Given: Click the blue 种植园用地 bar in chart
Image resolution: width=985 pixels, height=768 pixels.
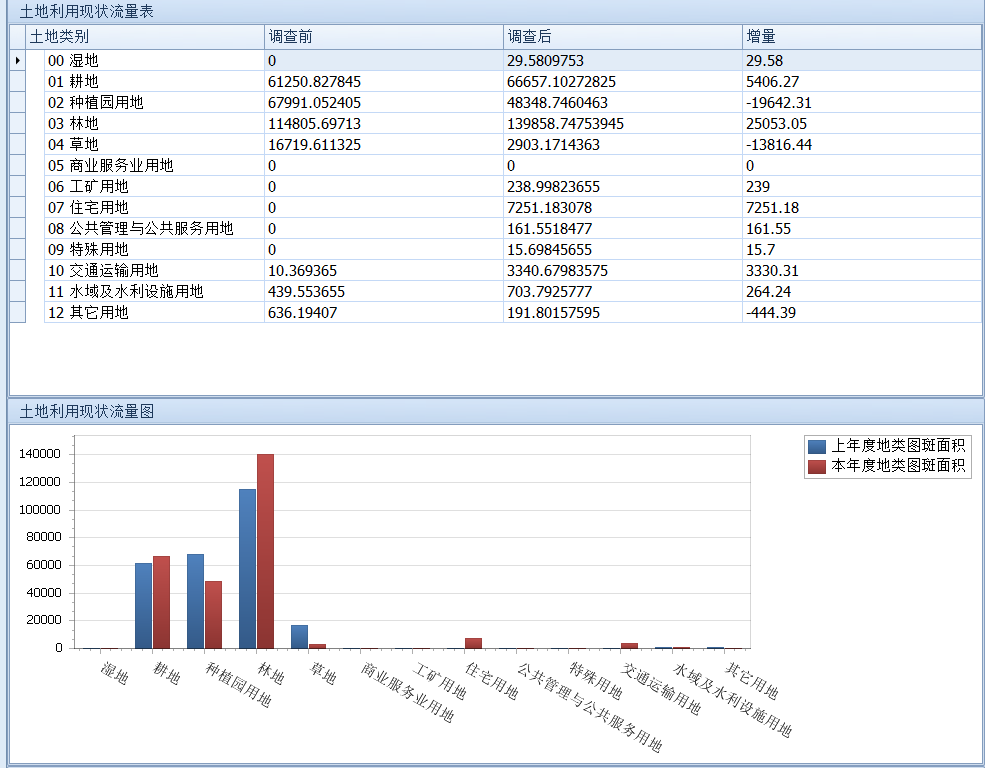Looking at the screenshot, I should click(195, 600).
